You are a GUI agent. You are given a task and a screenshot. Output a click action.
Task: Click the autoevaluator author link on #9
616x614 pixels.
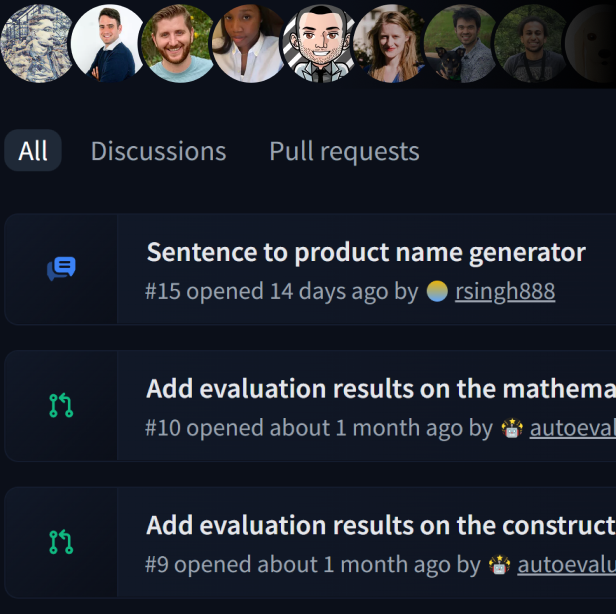pos(566,564)
